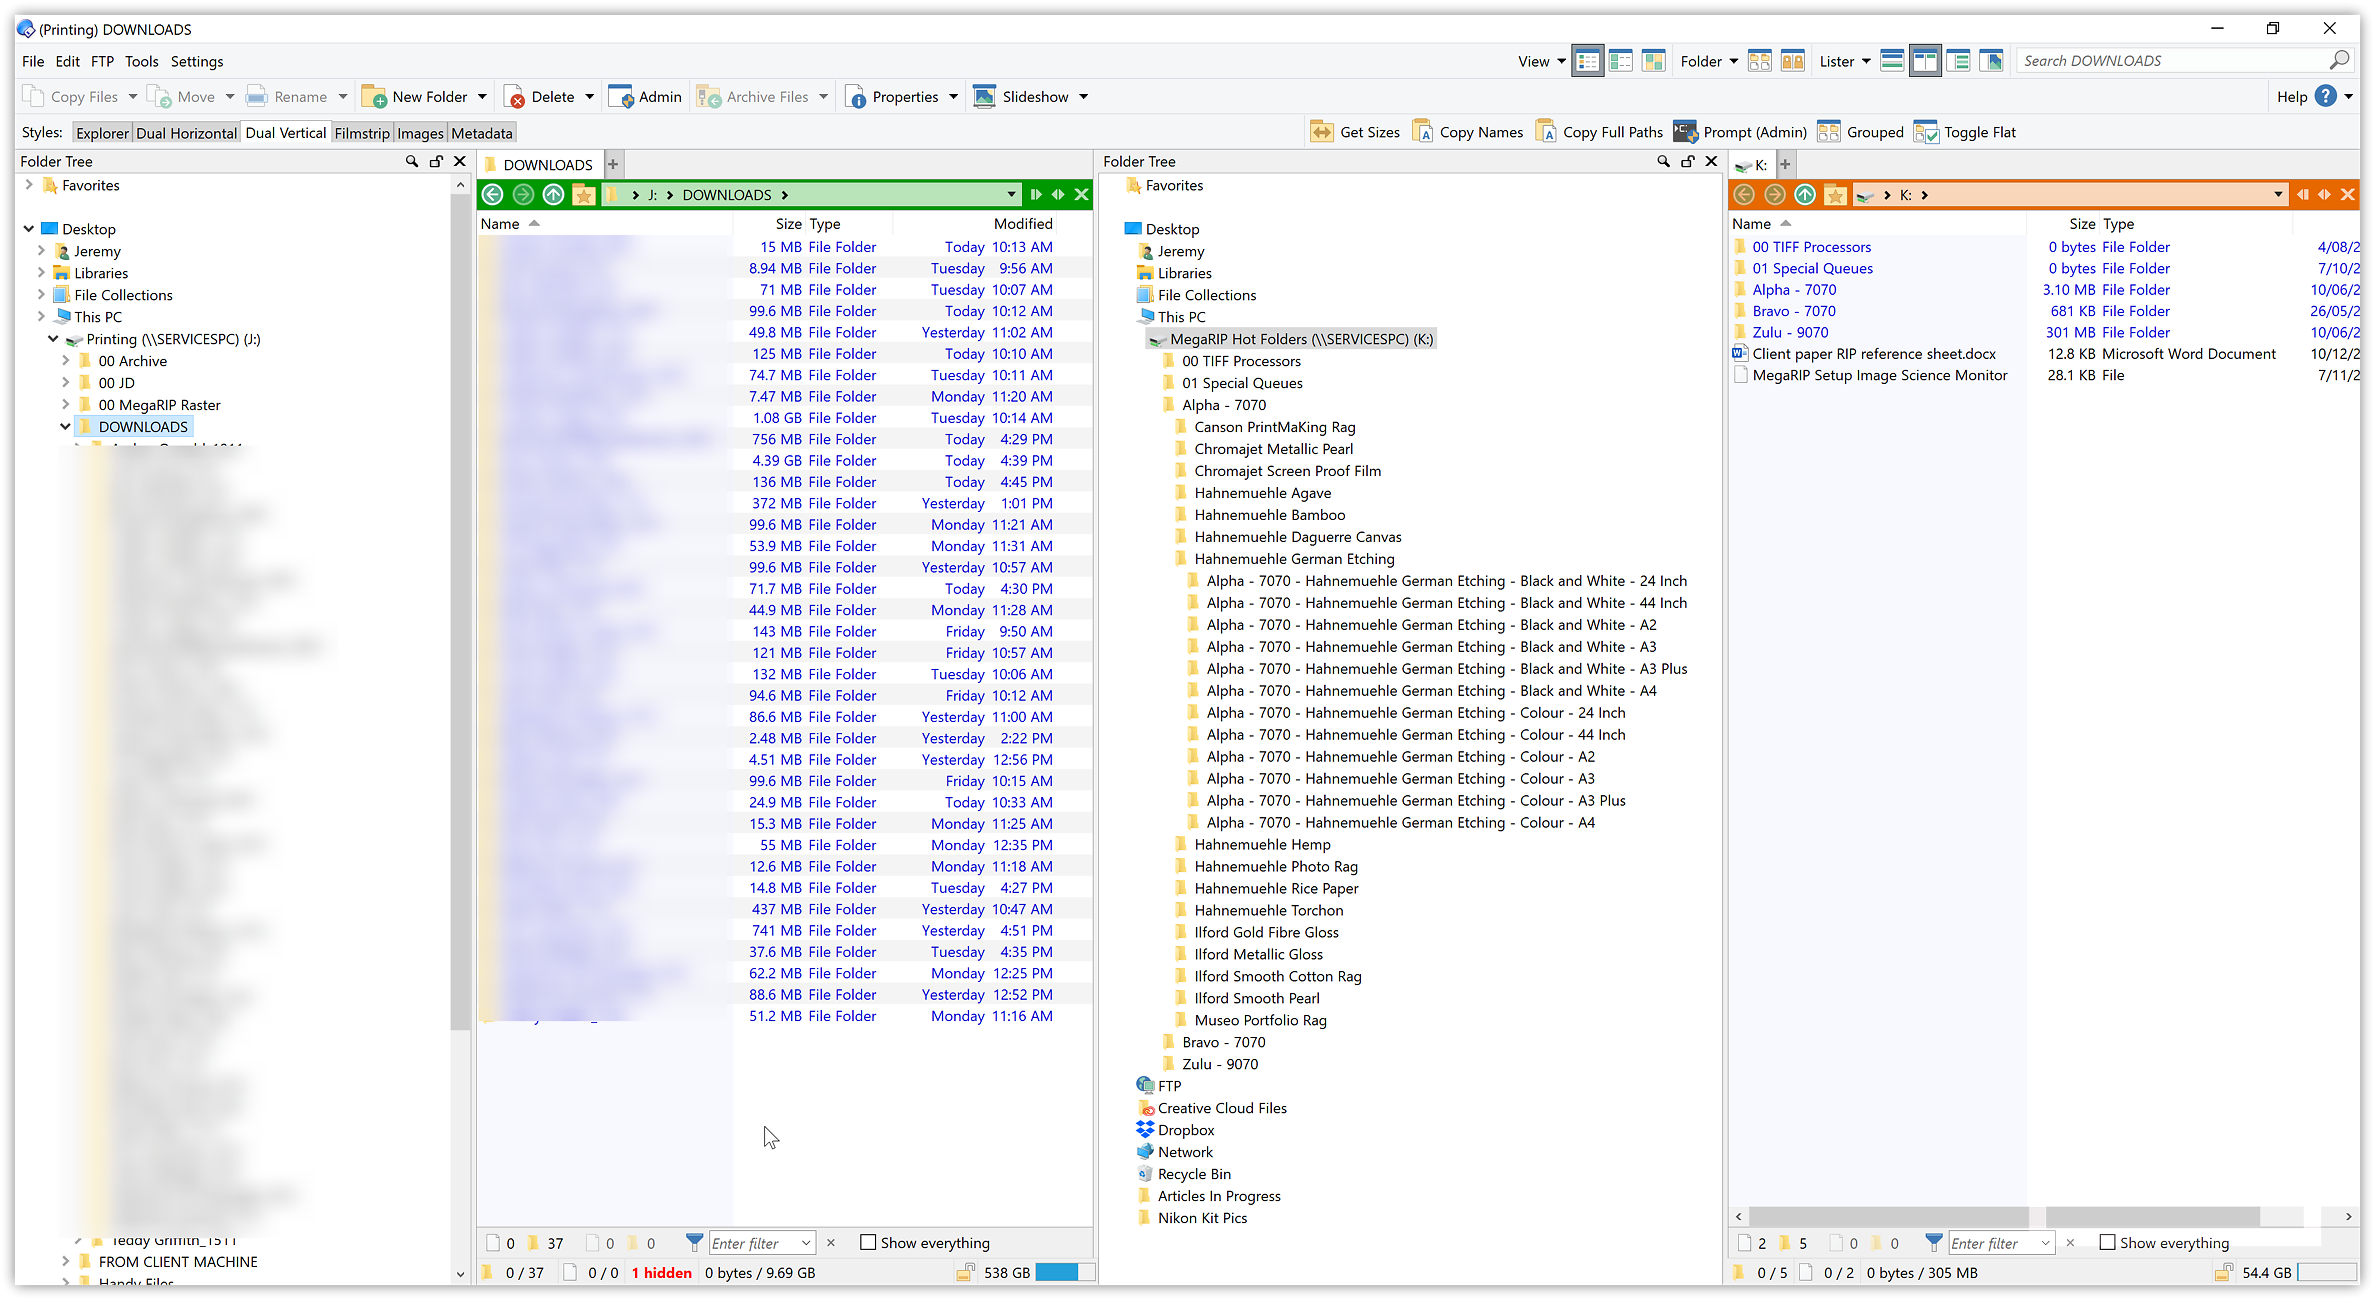Expand the Archive Files dropdown arrow
Screen dimensions: 2375x1300
823,96
